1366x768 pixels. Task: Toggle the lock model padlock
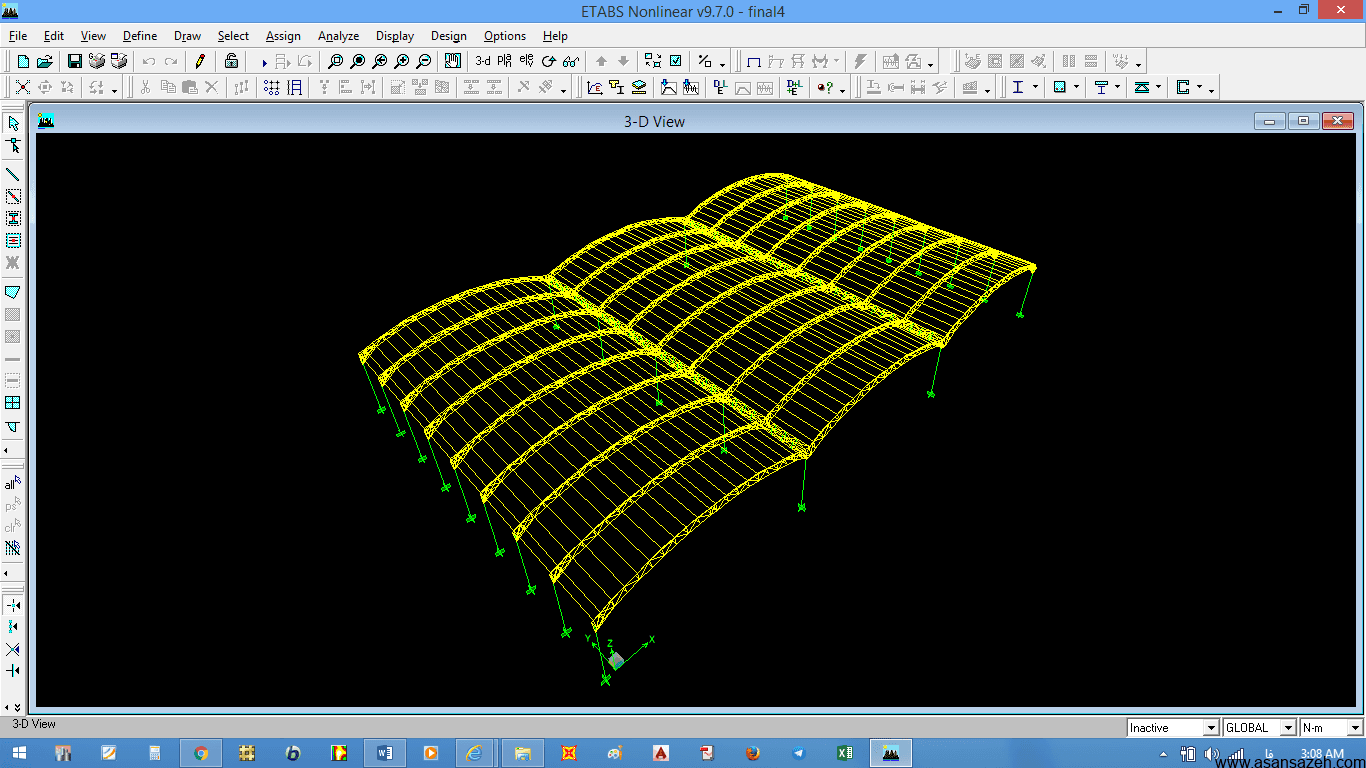click(231, 61)
